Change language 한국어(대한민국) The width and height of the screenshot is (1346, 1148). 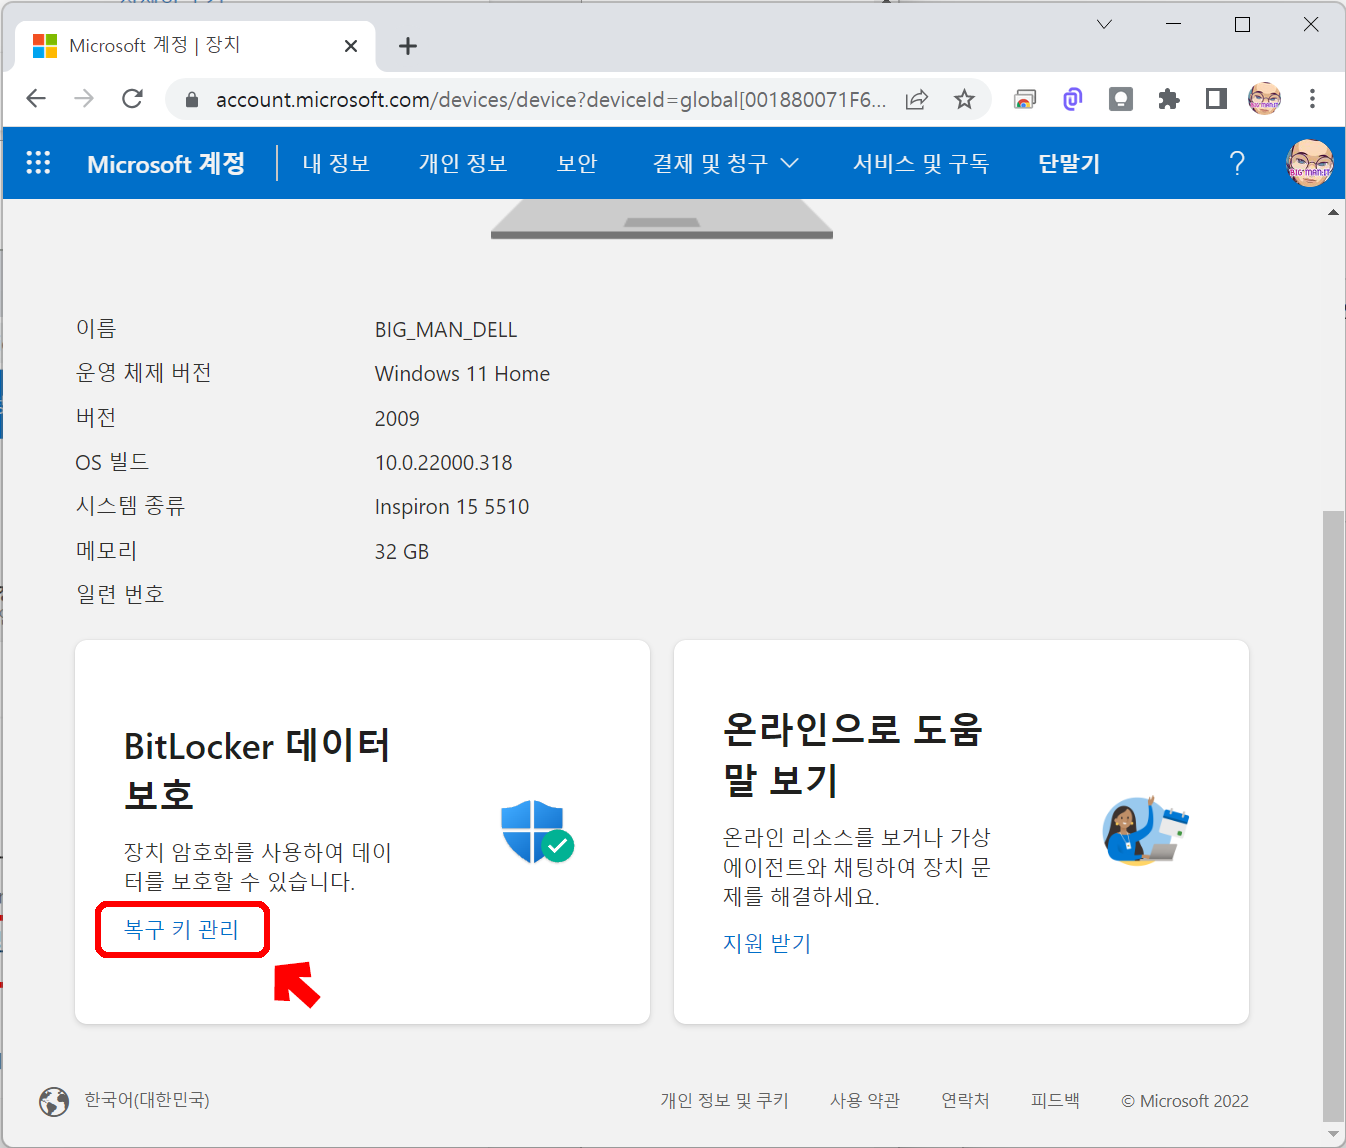click(x=147, y=1100)
